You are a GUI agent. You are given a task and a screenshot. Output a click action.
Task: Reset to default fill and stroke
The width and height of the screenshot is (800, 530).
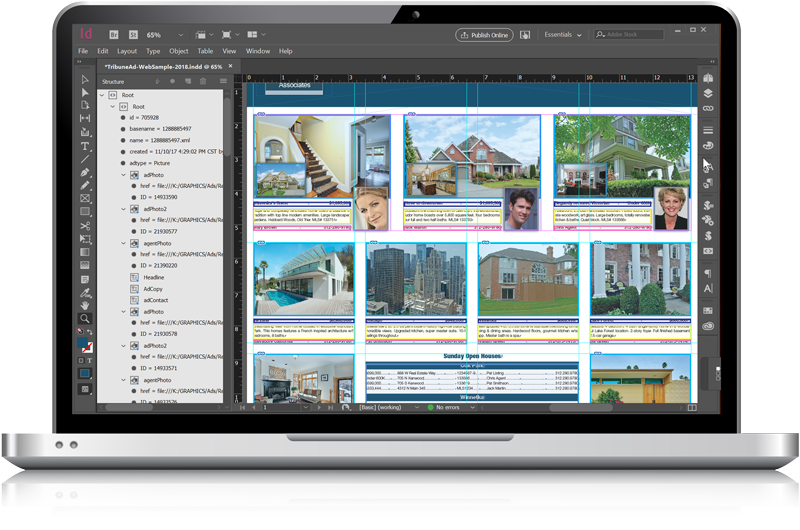coord(80,331)
